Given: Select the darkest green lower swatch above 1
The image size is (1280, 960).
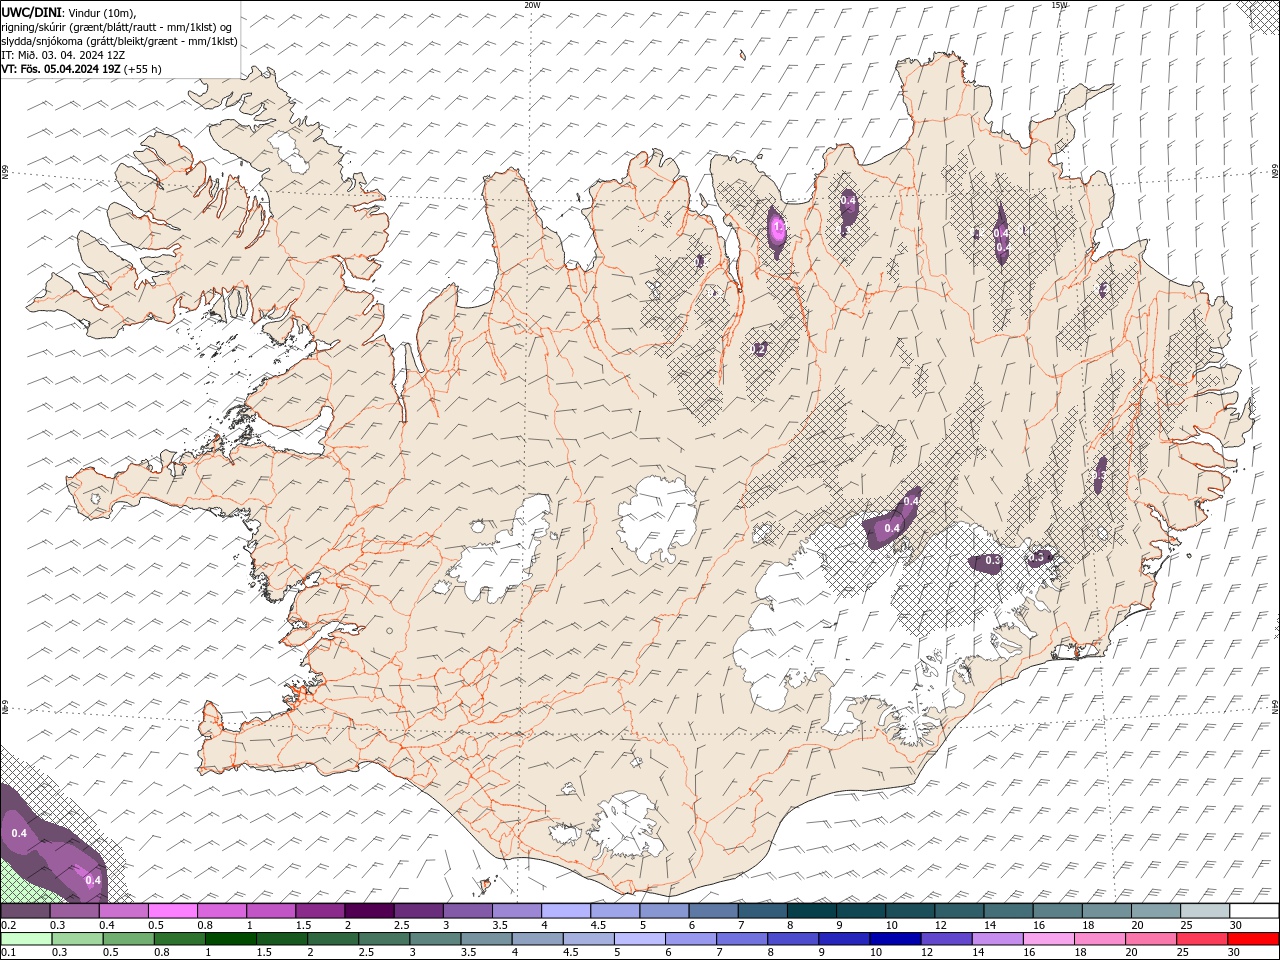Looking at the screenshot, I should coord(230,939).
